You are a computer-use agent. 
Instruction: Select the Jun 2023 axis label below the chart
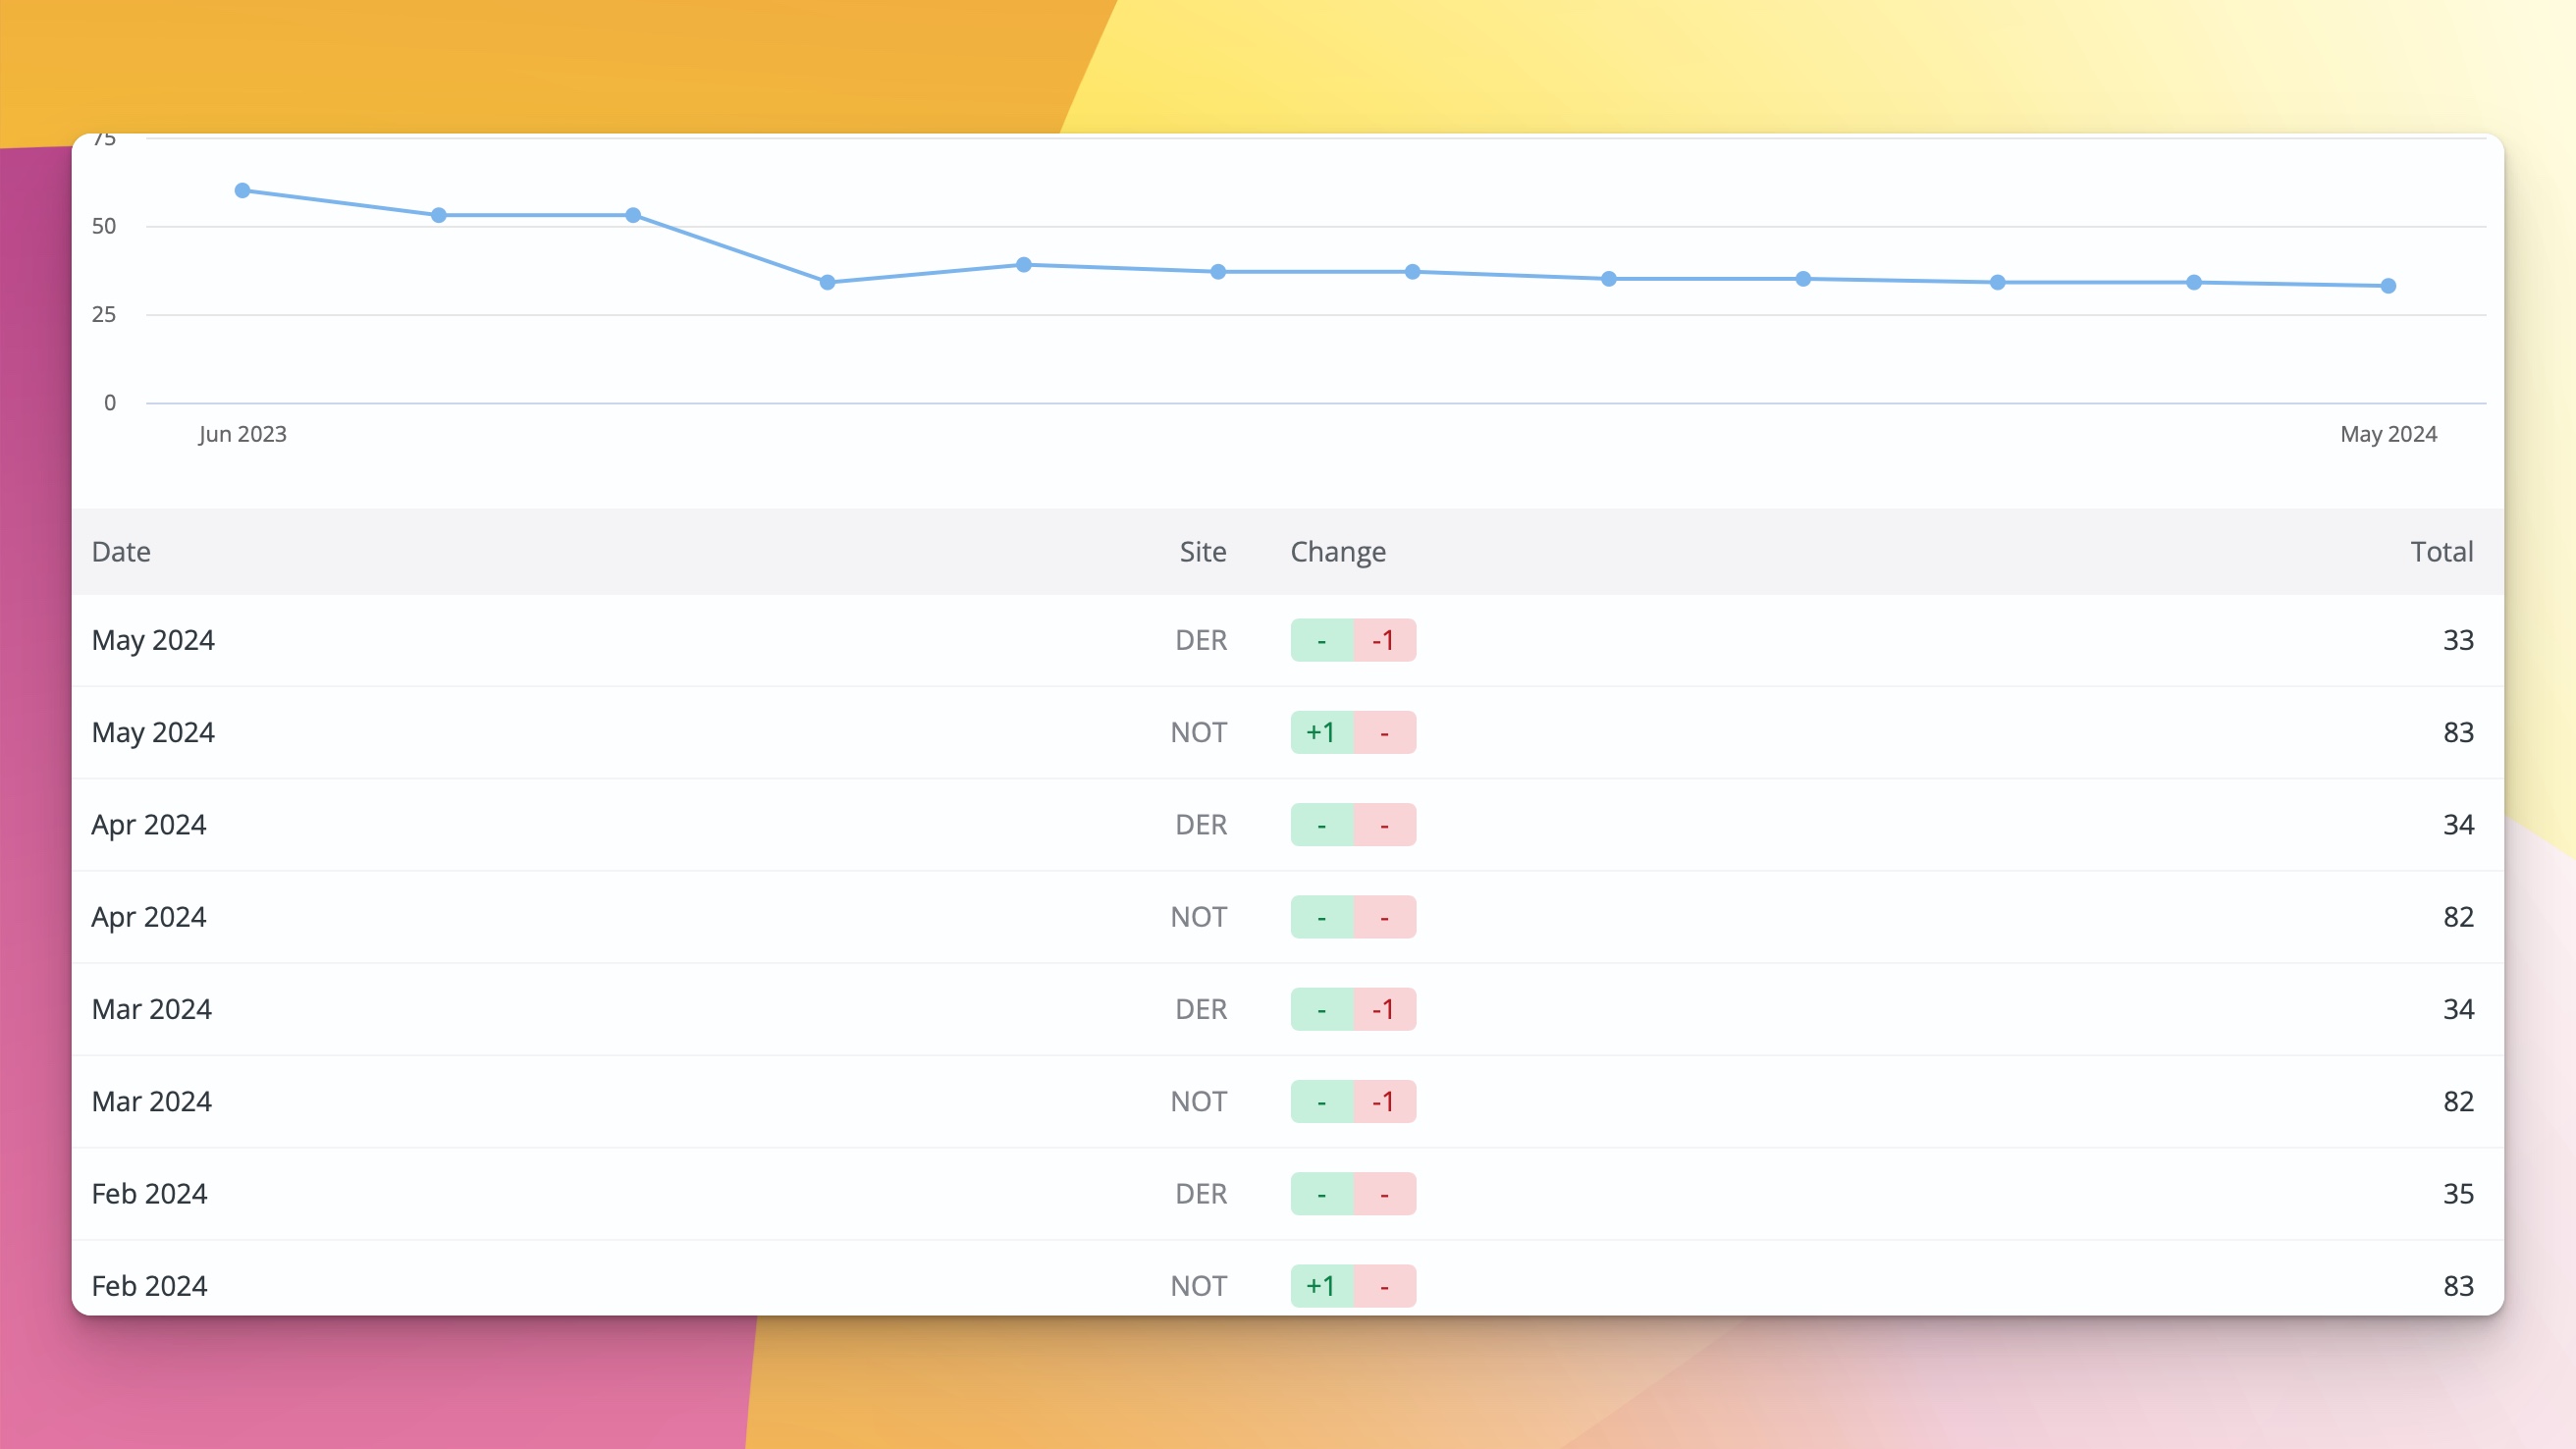coord(241,434)
